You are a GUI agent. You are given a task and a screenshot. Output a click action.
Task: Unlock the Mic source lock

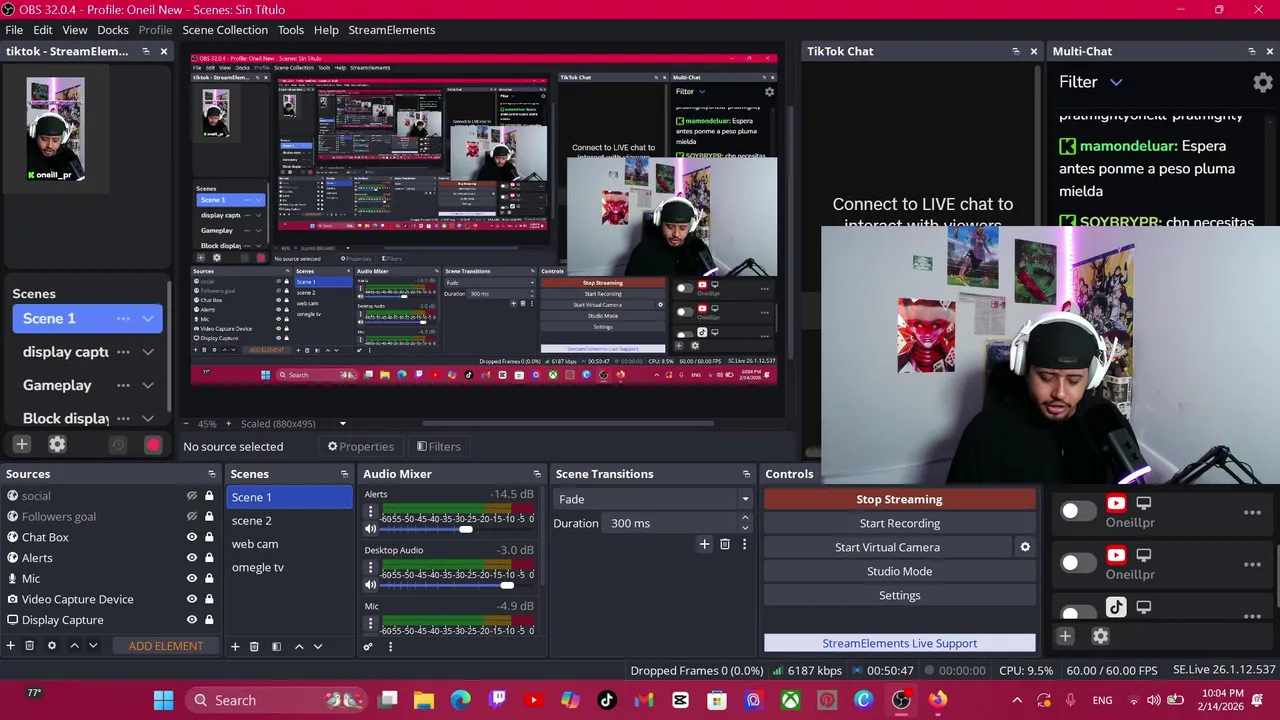209,578
